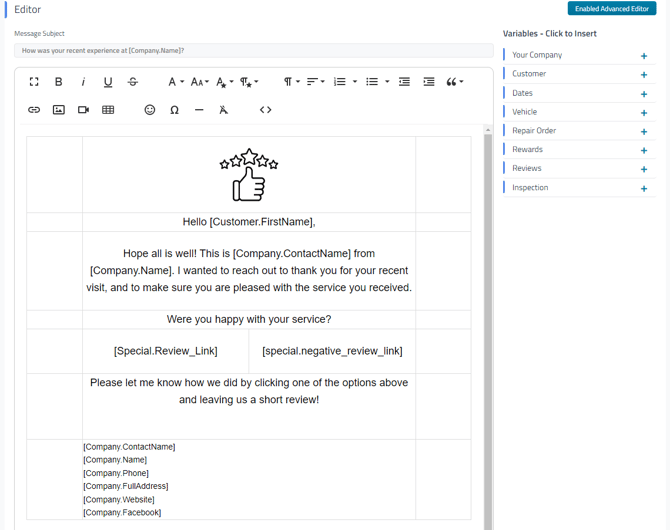This screenshot has width=670, height=530.
Task: Open the text align dropdown
Action: coord(315,82)
